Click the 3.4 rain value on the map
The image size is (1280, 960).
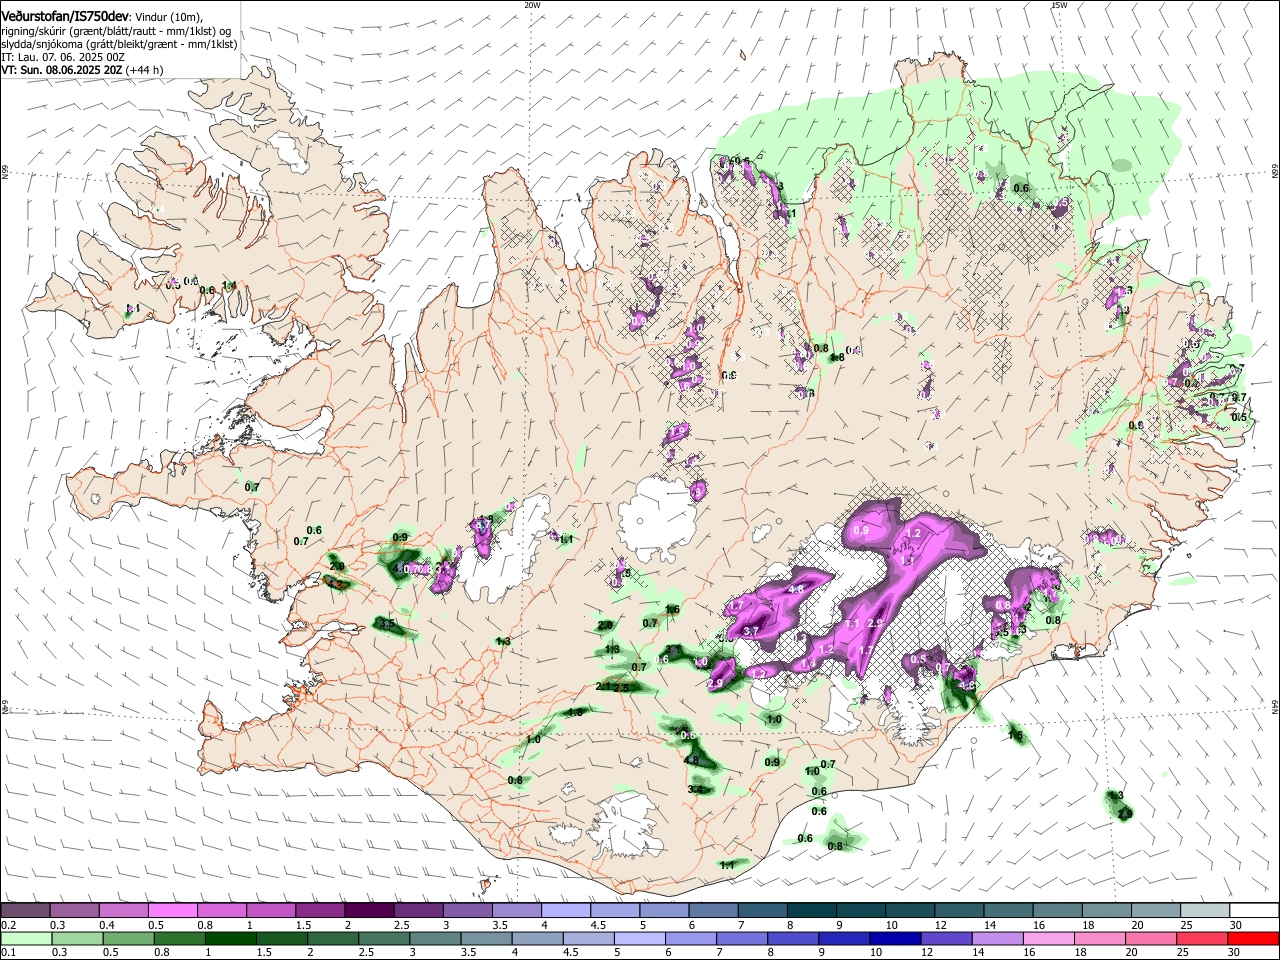coord(695,789)
